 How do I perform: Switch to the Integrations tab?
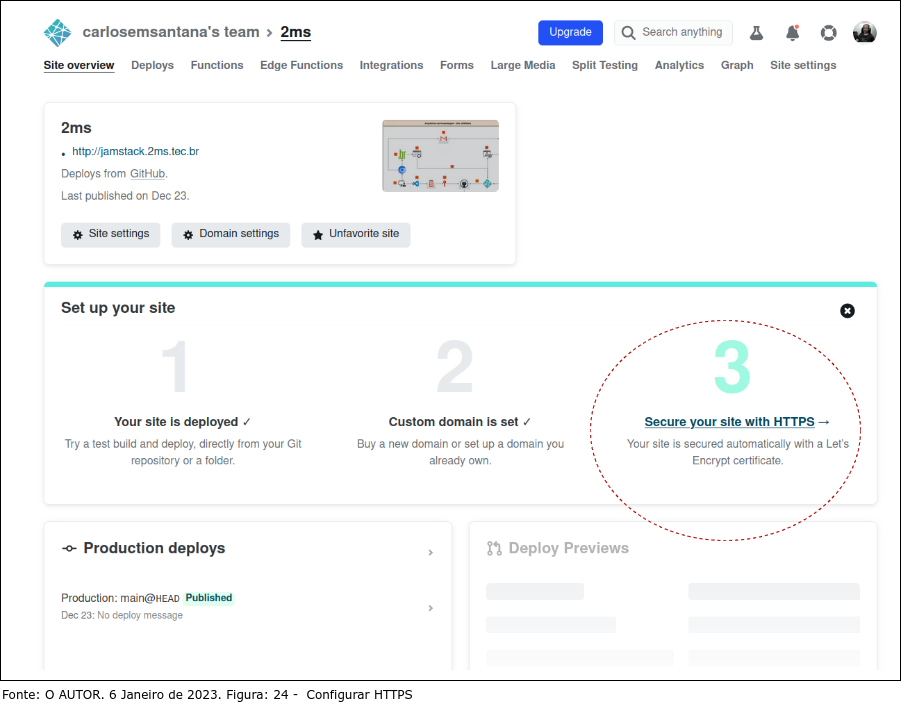(391, 66)
